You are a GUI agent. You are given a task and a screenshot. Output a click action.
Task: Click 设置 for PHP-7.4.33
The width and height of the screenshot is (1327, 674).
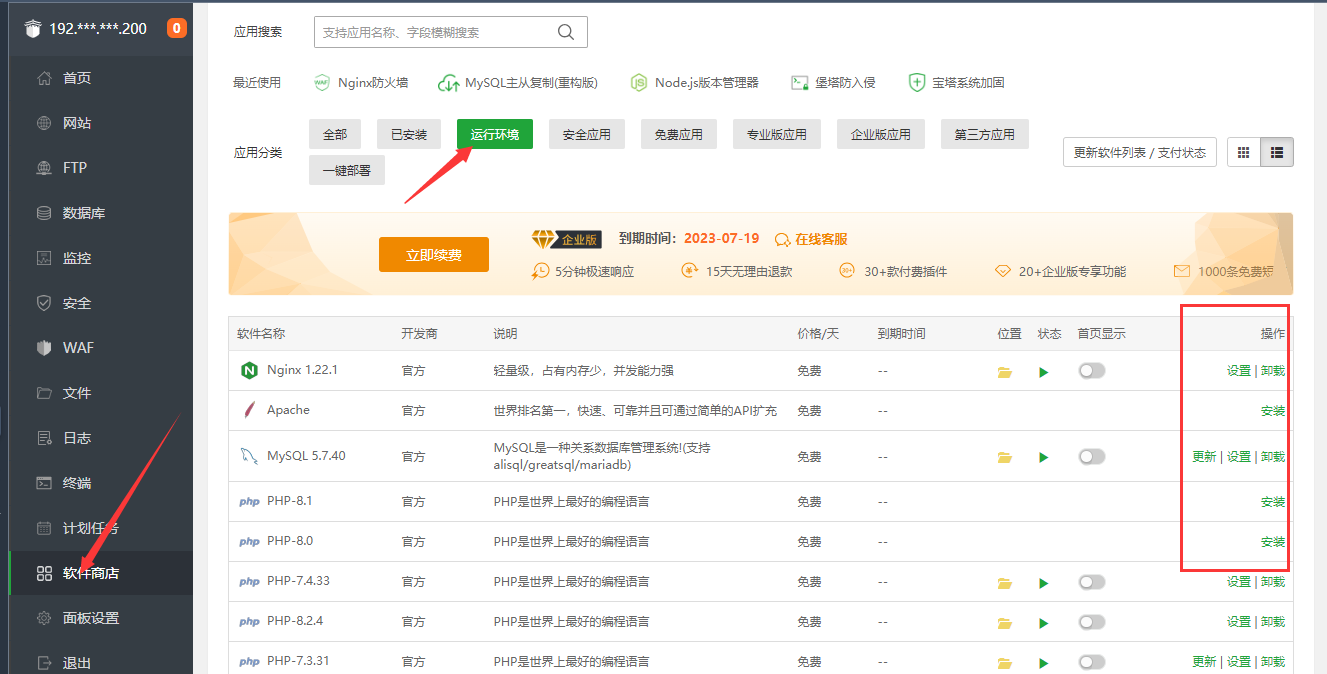1239,582
